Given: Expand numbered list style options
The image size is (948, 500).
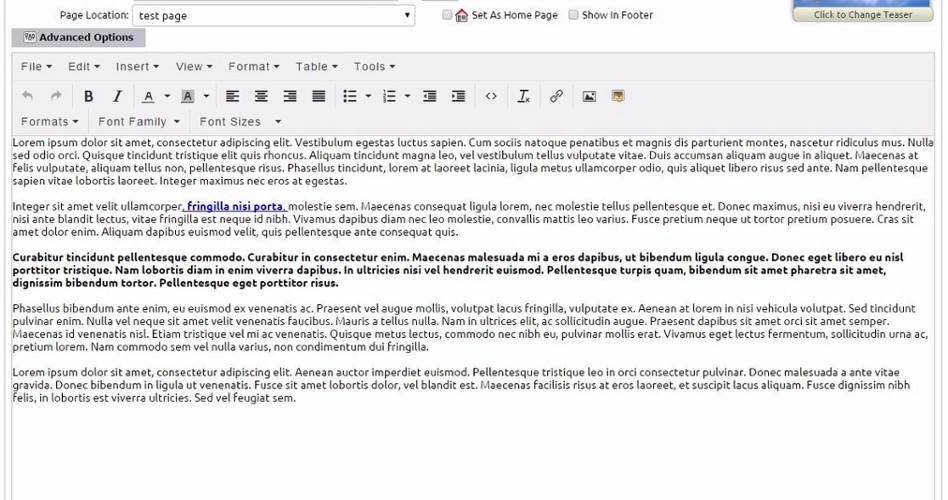Looking at the screenshot, I should click(407, 96).
